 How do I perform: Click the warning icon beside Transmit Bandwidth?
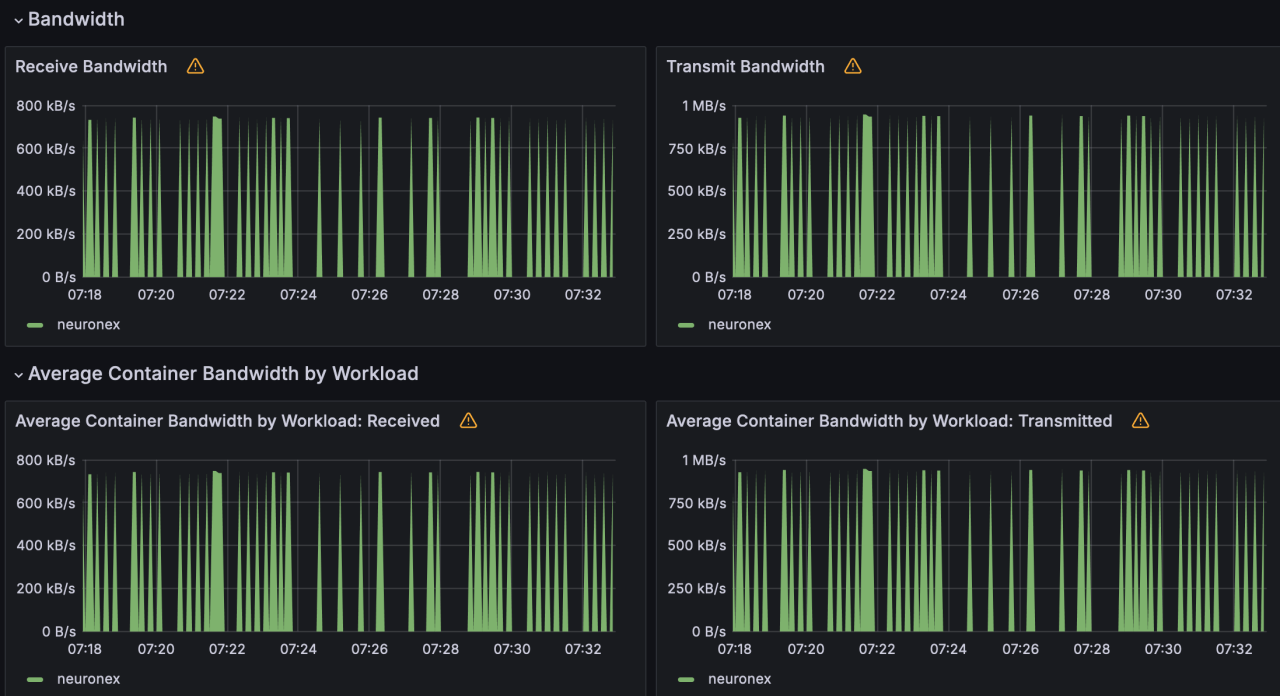click(852, 66)
